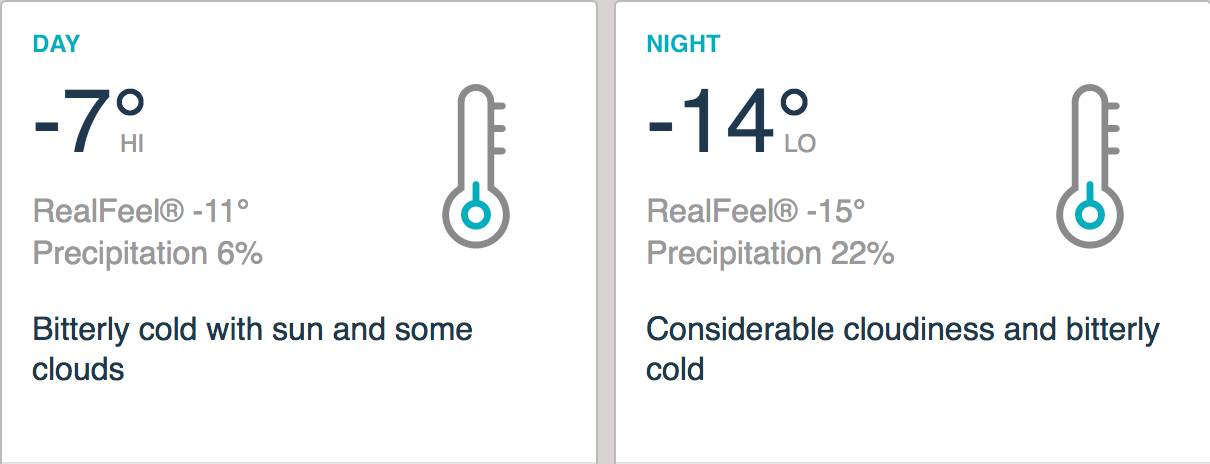The height and width of the screenshot is (464, 1210).
Task: Click the Day card thermometer icon
Action: coord(476,166)
